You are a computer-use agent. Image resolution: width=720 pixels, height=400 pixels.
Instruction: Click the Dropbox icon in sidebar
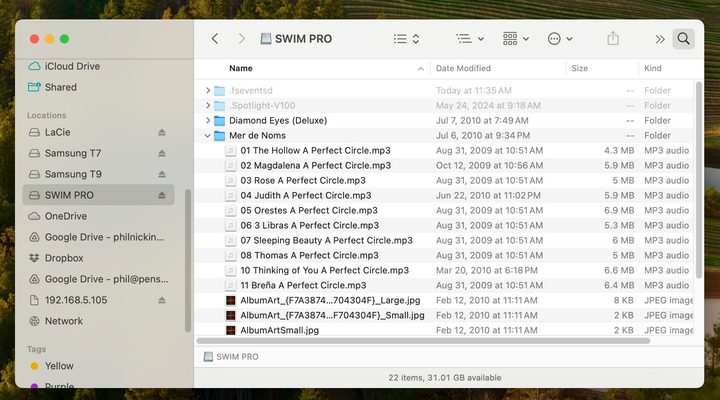pyautogui.click(x=34, y=258)
